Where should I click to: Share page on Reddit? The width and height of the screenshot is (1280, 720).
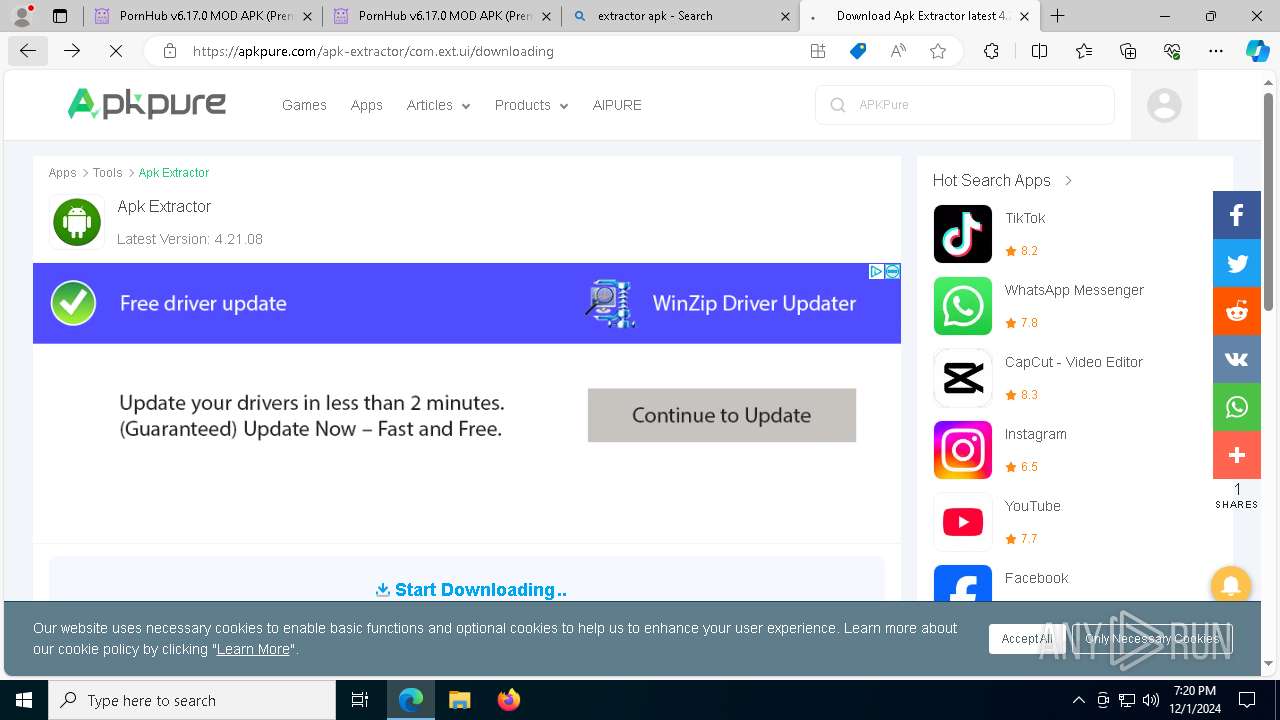click(x=1237, y=311)
